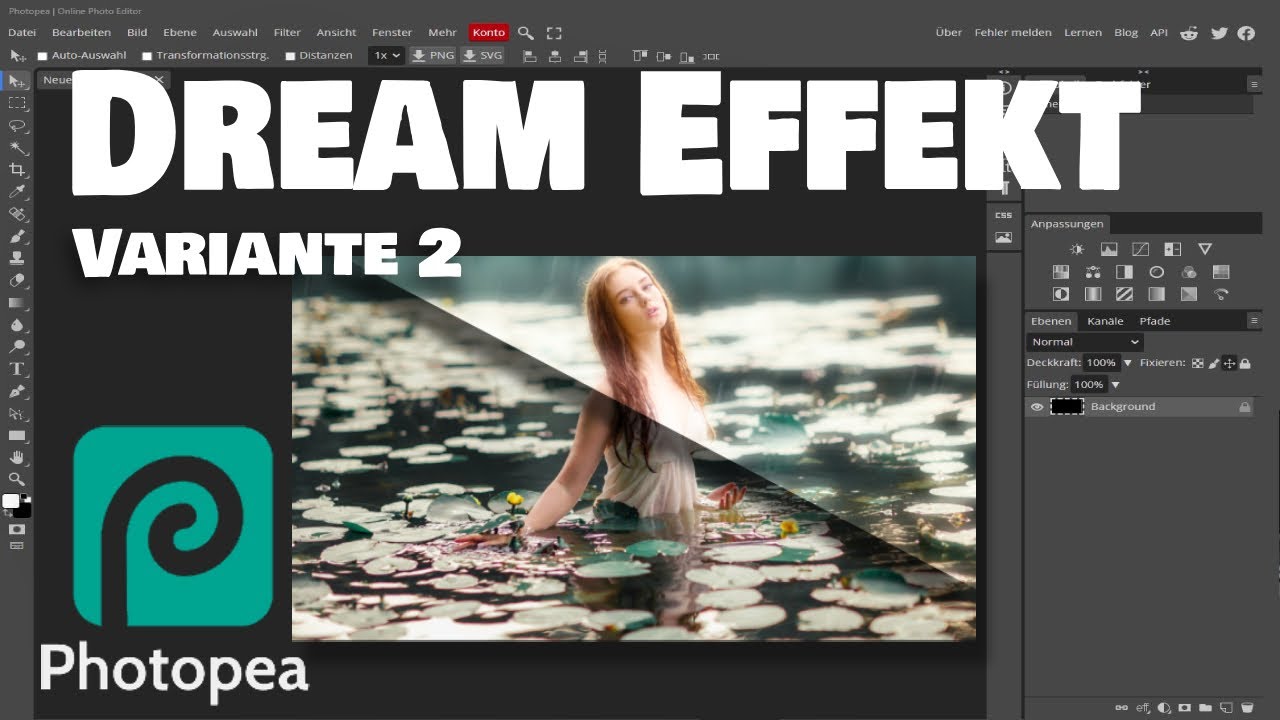This screenshot has height=720, width=1280.
Task: Select the Clone Stamp tool
Action: point(17,259)
